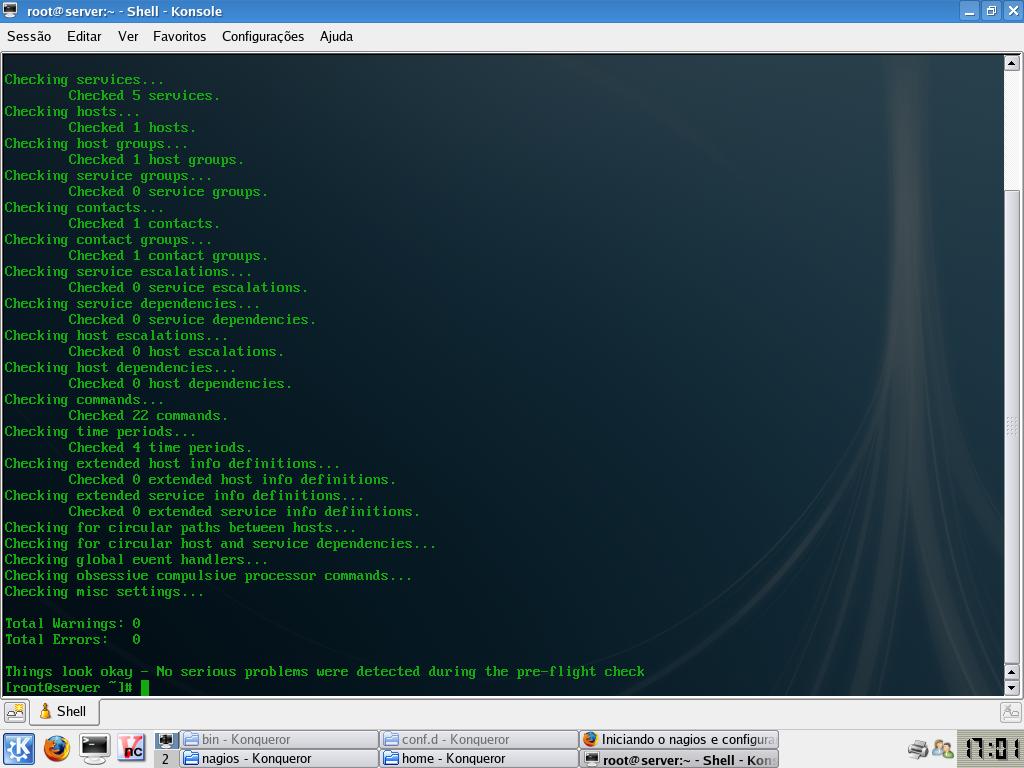Click the users icon in the system tray
This screenshot has width=1024, height=768.
click(942, 749)
